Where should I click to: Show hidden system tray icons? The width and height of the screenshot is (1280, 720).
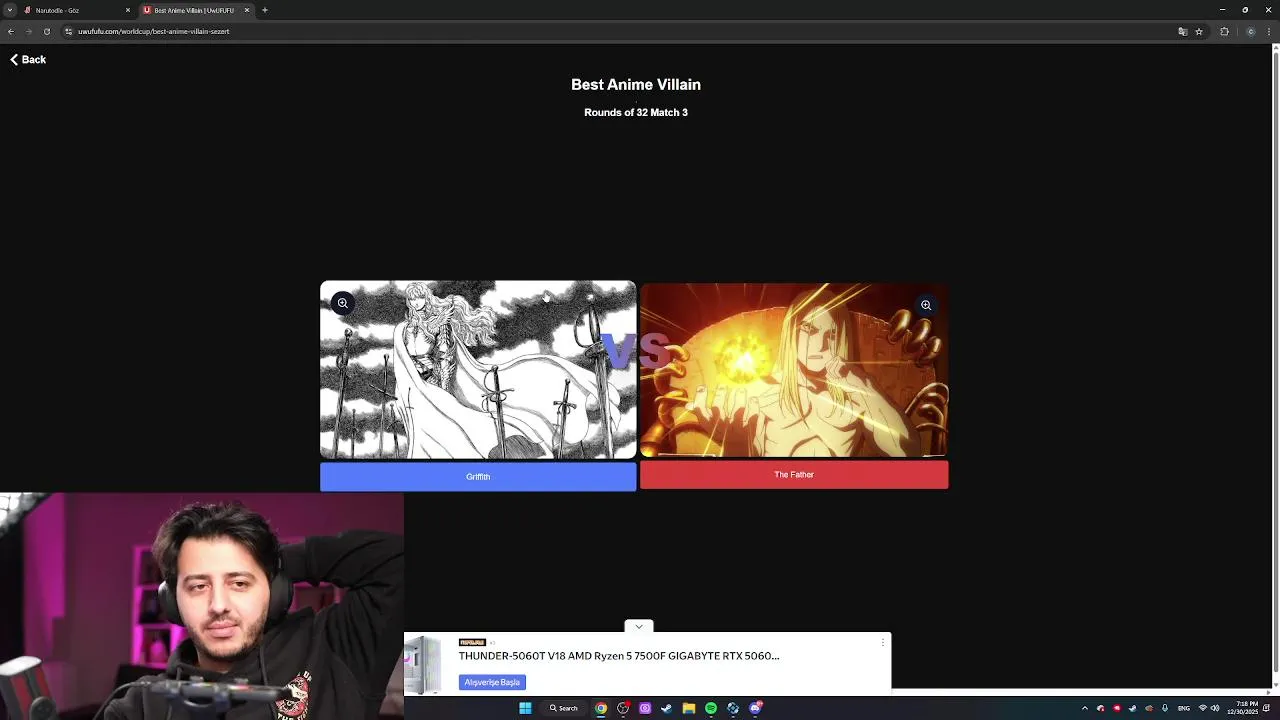click(x=1085, y=708)
